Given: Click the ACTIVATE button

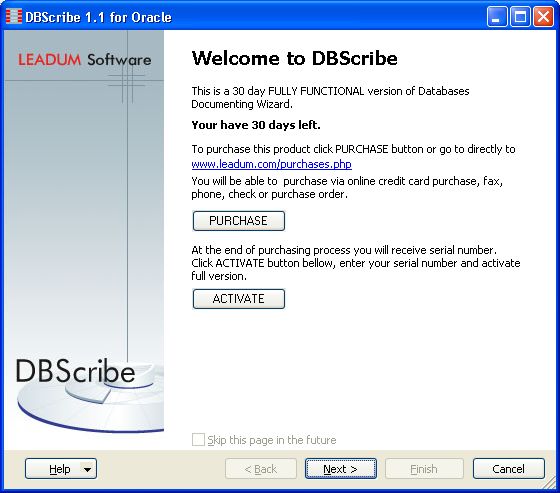Looking at the screenshot, I should pos(239,299).
